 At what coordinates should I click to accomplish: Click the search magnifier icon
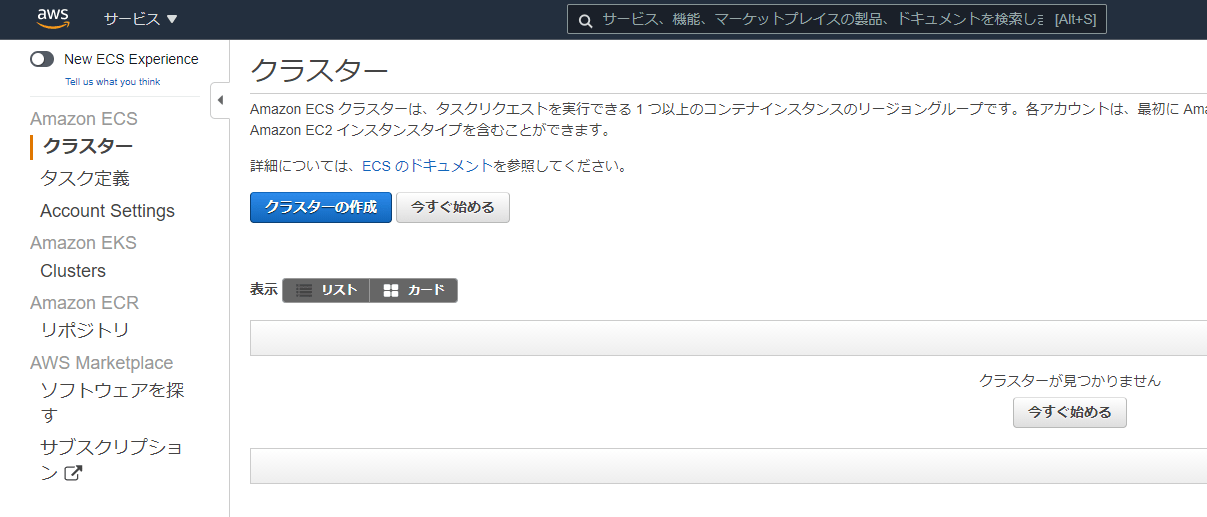[x=584, y=20]
